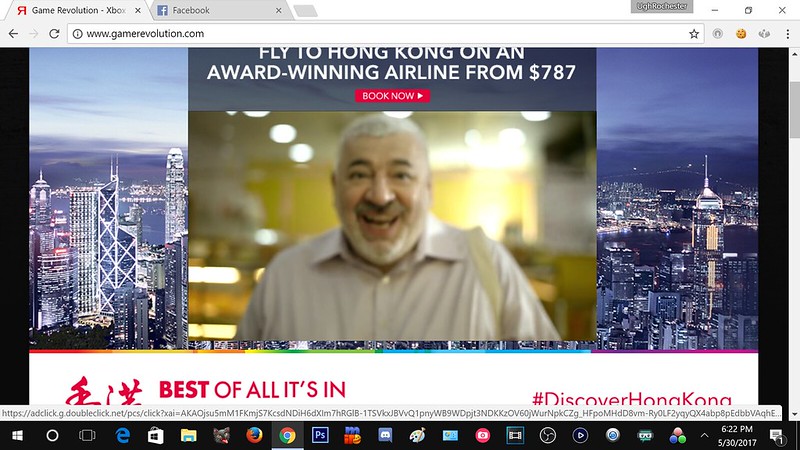Open Cortana search circle
The height and width of the screenshot is (450, 800).
(x=52, y=435)
